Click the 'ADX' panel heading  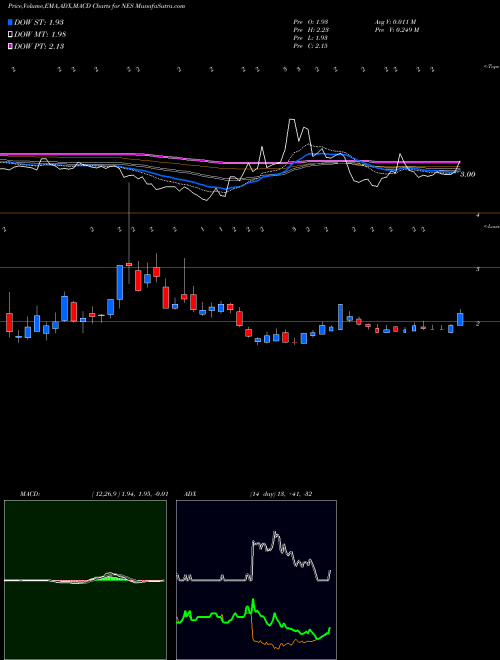click(189, 494)
